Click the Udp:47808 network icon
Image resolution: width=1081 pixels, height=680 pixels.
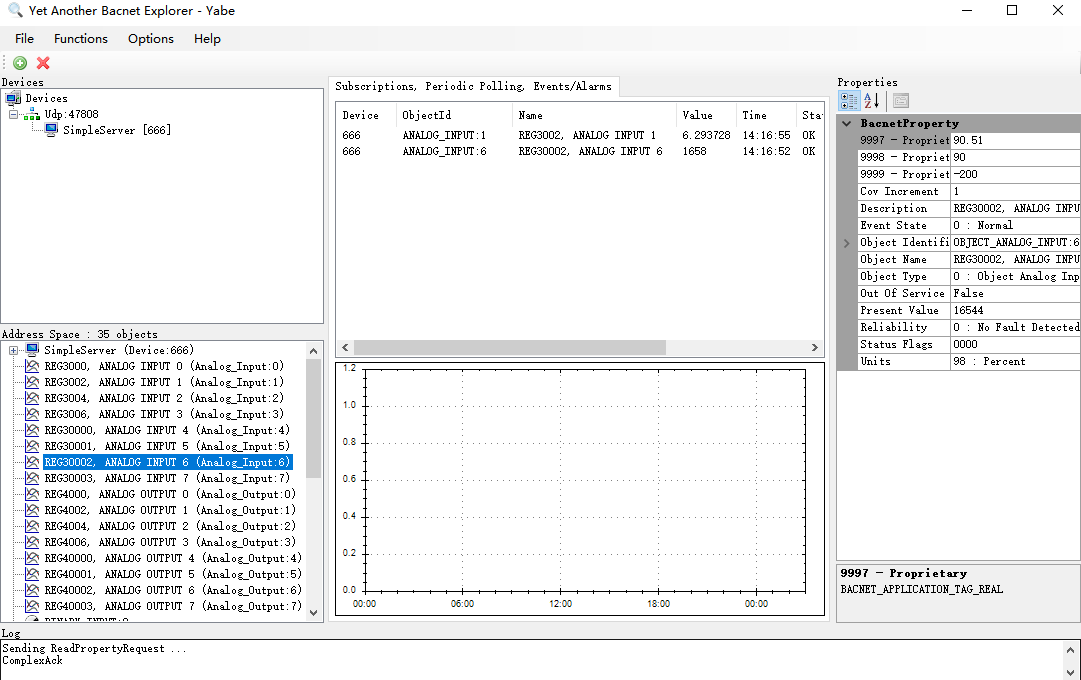coord(32,114)
